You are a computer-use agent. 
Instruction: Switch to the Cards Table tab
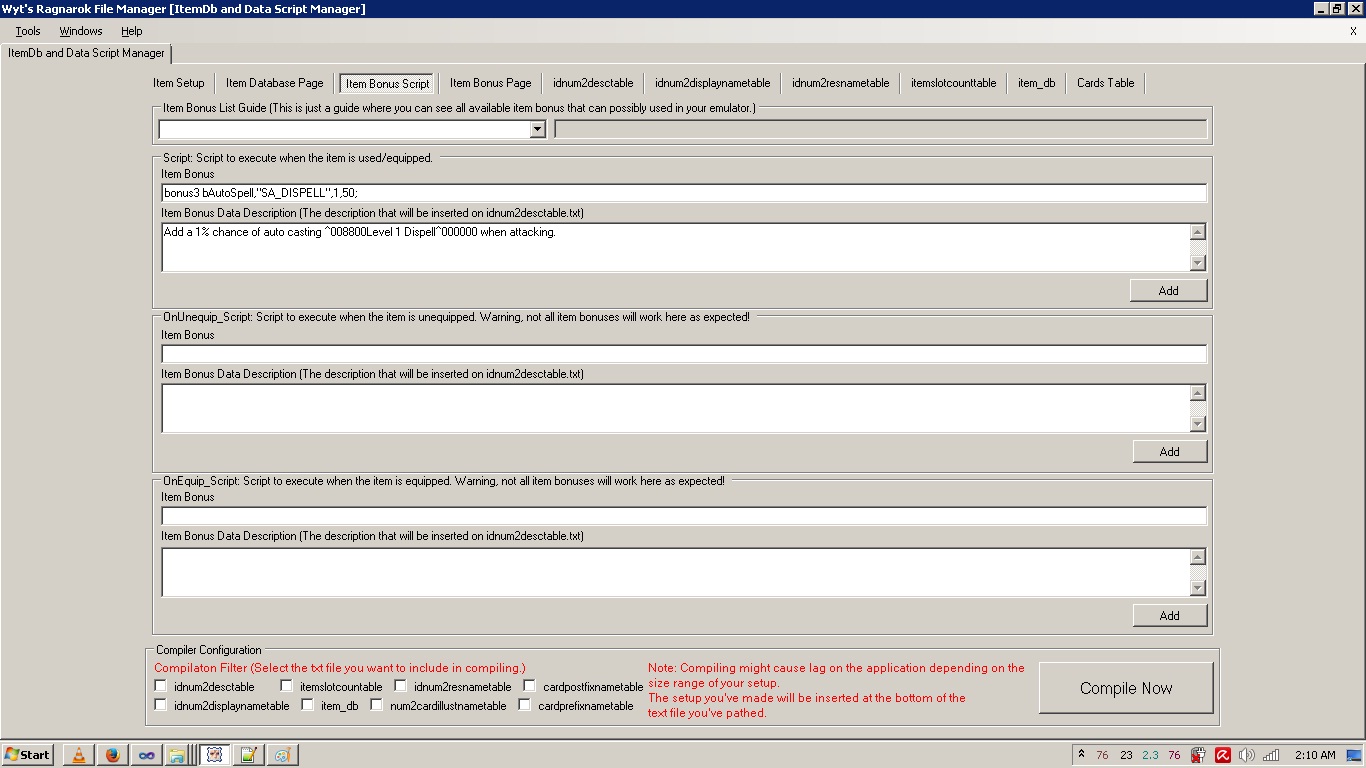[x=1105, y=83]
